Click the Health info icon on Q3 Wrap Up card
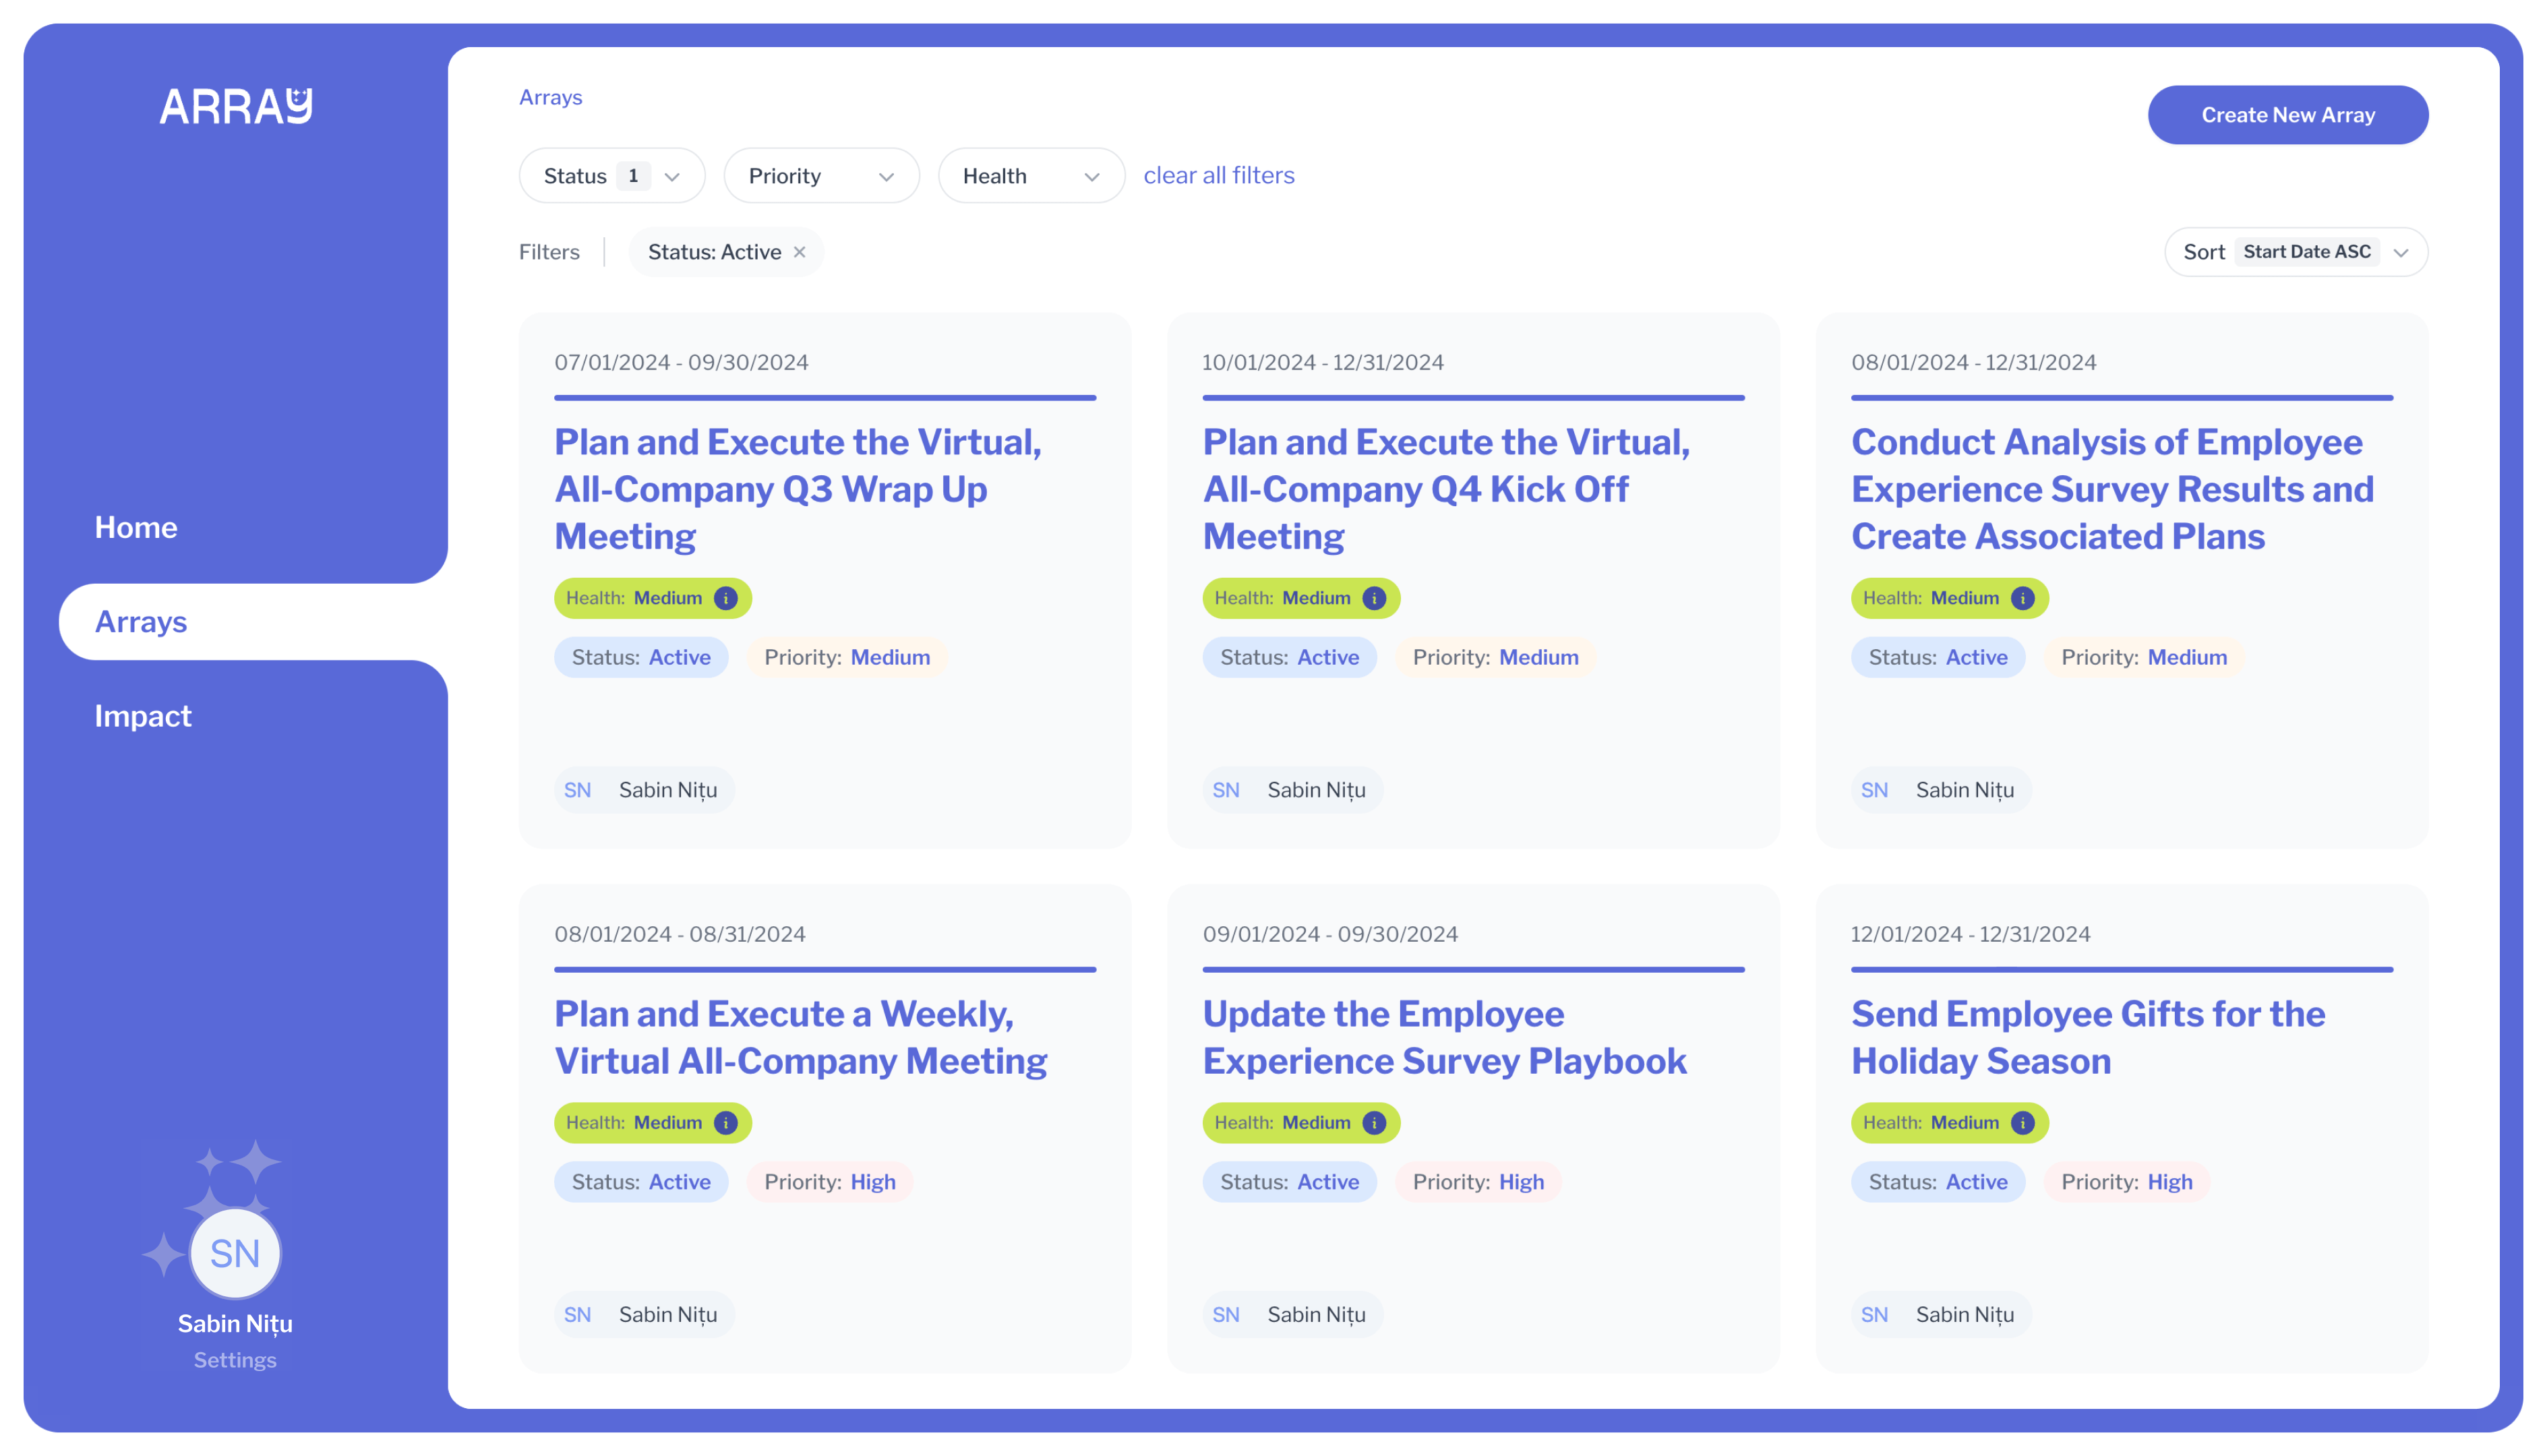This screenshot has width=2547, height=1456. coord(726,598)
